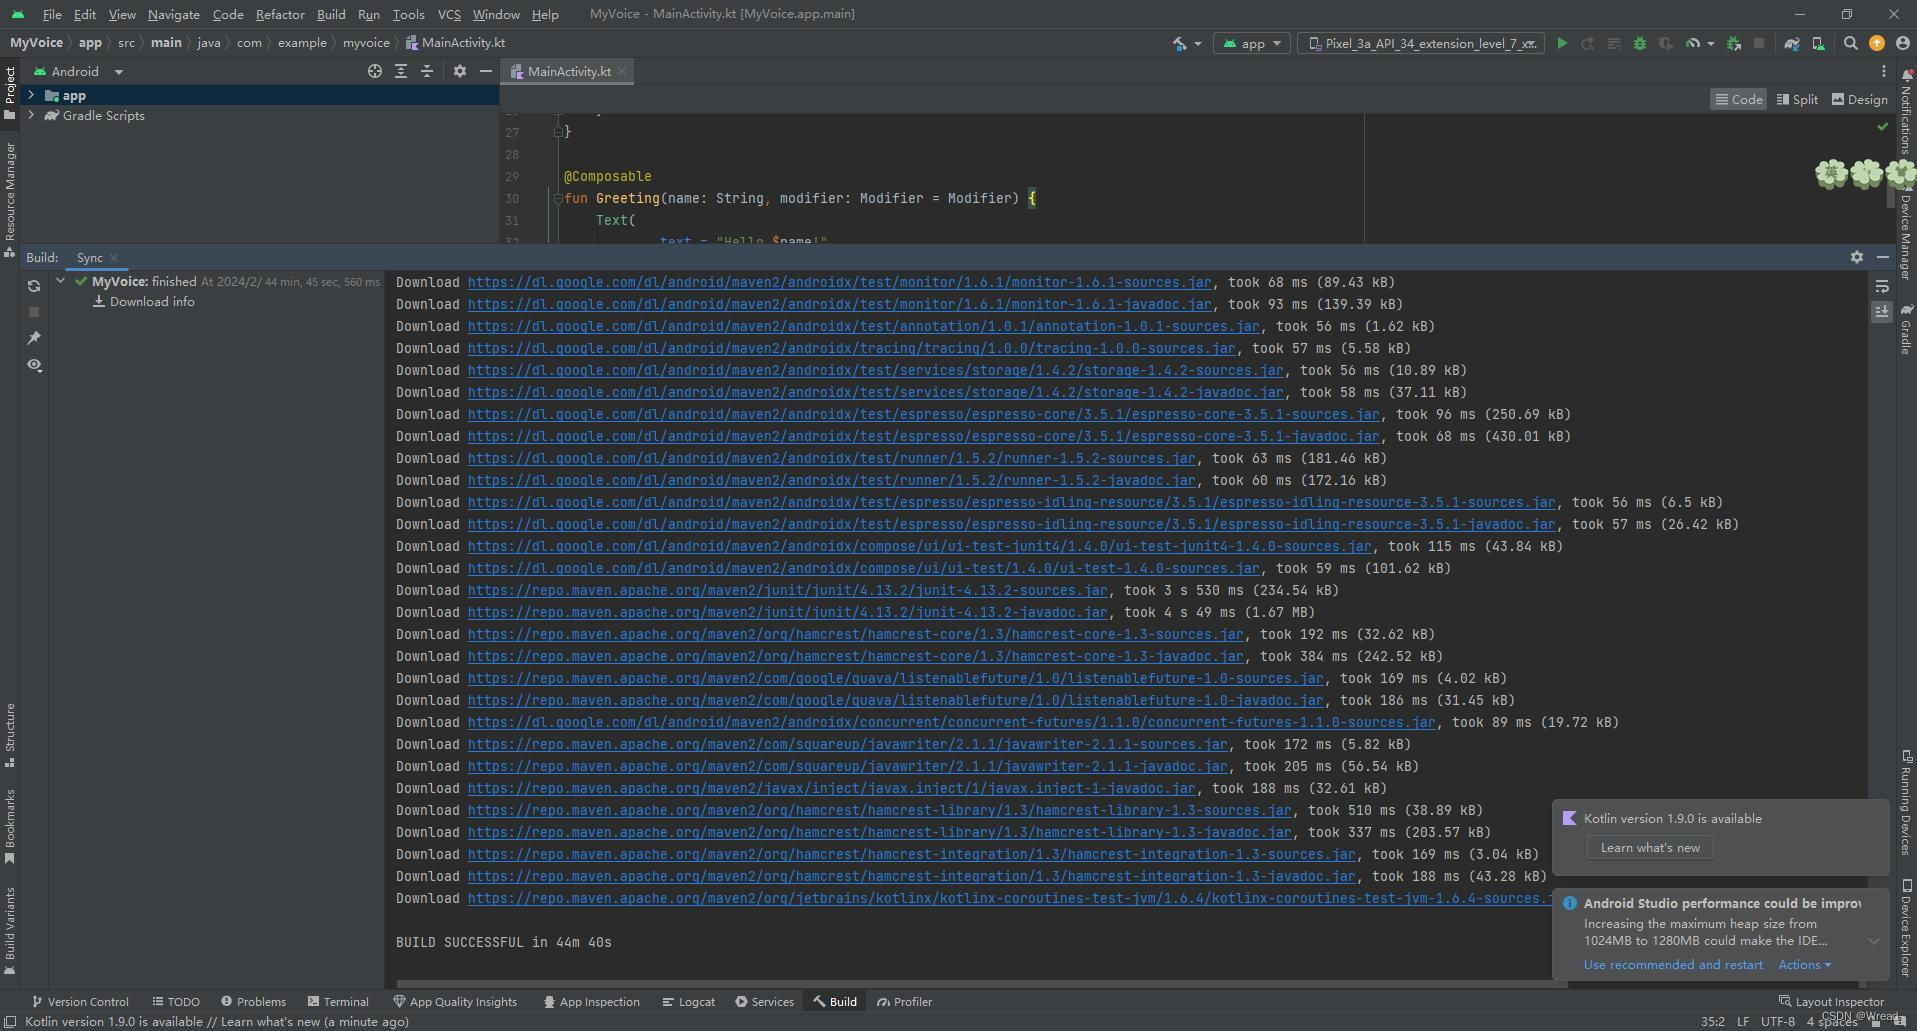The height and width of the screenshot is (1031, 1917).
Task: Open Build panel settings gear icon
Action: click(1857, 257)
